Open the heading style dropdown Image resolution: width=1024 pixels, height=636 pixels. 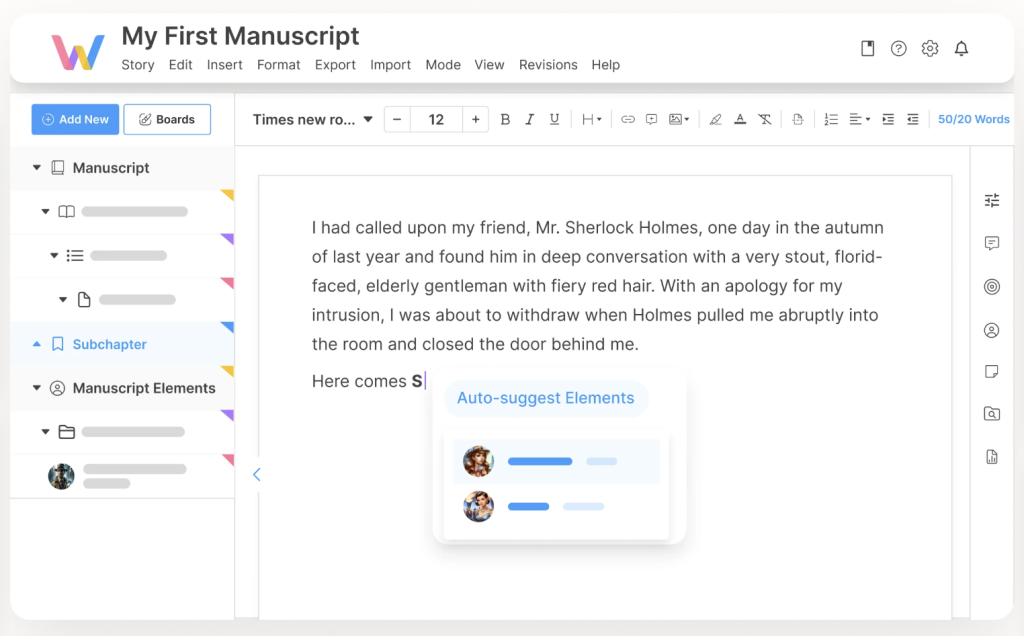coord(592,119)
